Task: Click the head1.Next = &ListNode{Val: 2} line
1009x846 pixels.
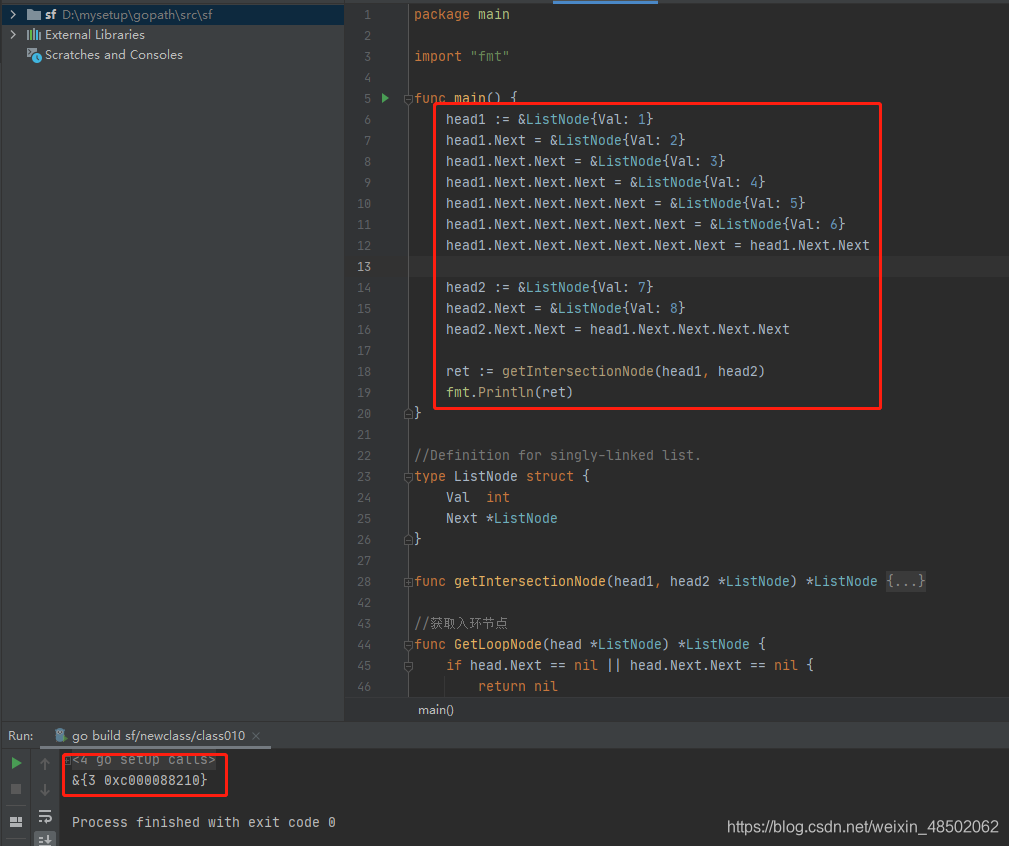Action: click(x=566, y=140)
